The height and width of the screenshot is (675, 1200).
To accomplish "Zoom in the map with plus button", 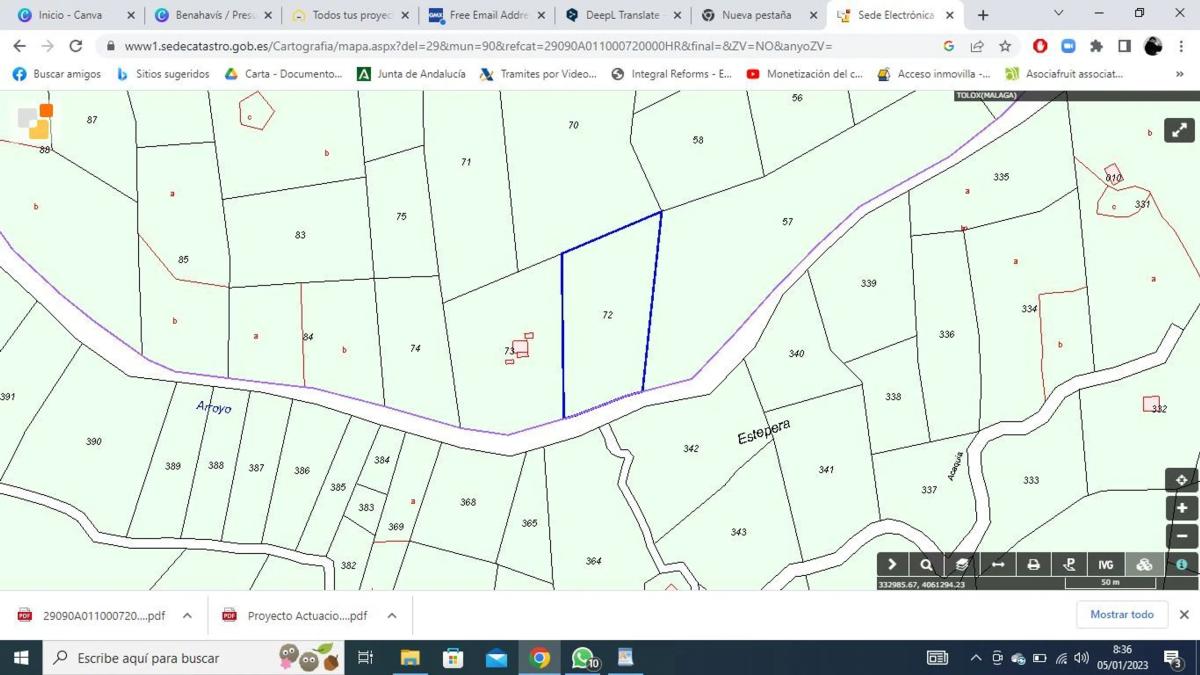I will point(1181,508).
